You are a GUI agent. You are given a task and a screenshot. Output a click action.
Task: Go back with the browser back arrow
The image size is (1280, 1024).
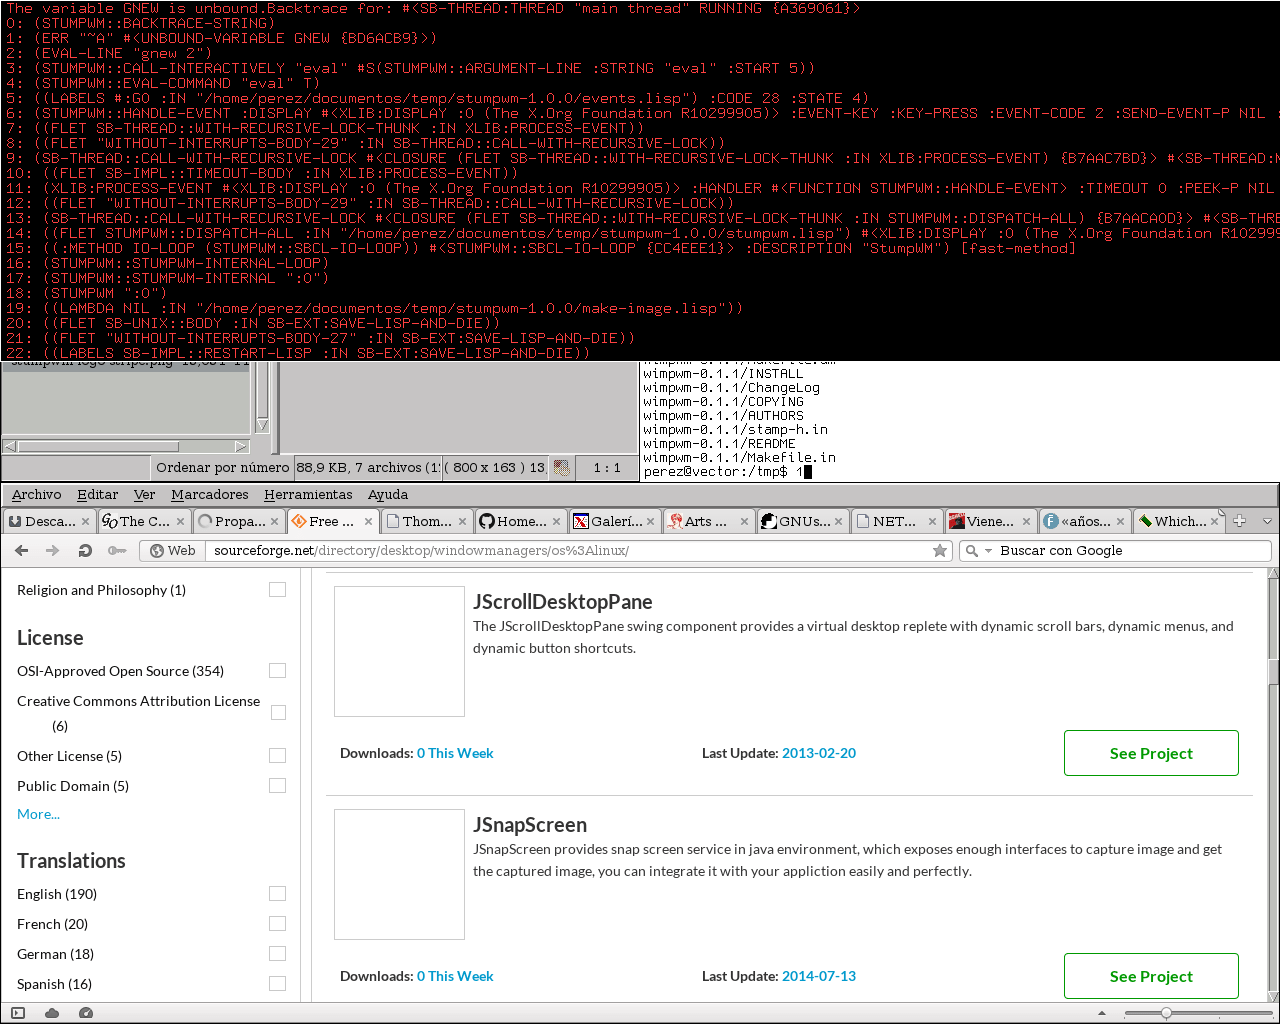pos(22,550)
